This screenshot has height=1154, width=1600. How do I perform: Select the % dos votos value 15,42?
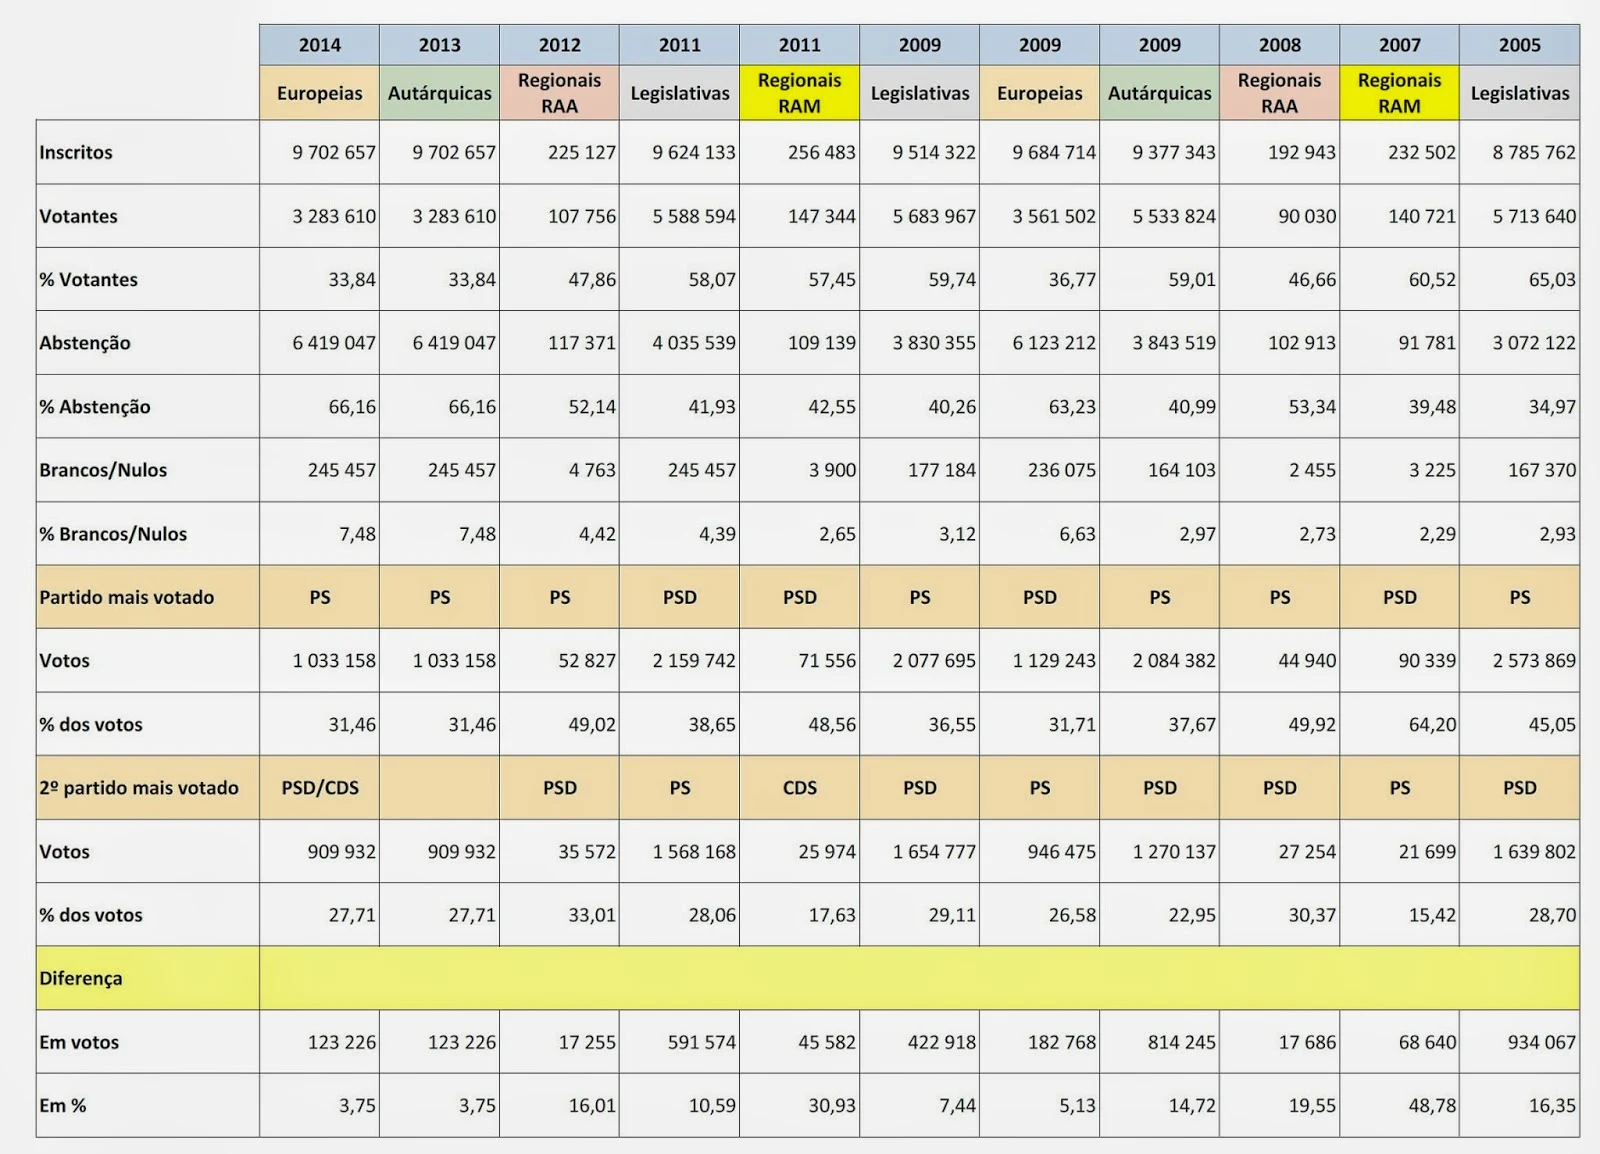point(1432,915)
